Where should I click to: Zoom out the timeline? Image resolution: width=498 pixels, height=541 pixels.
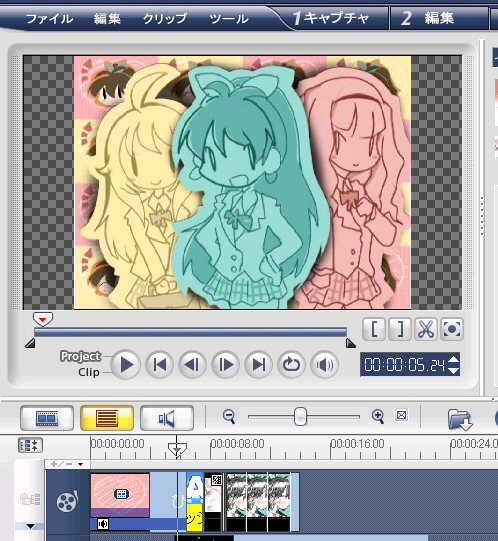pyautogui.click(x=229, y=416)
